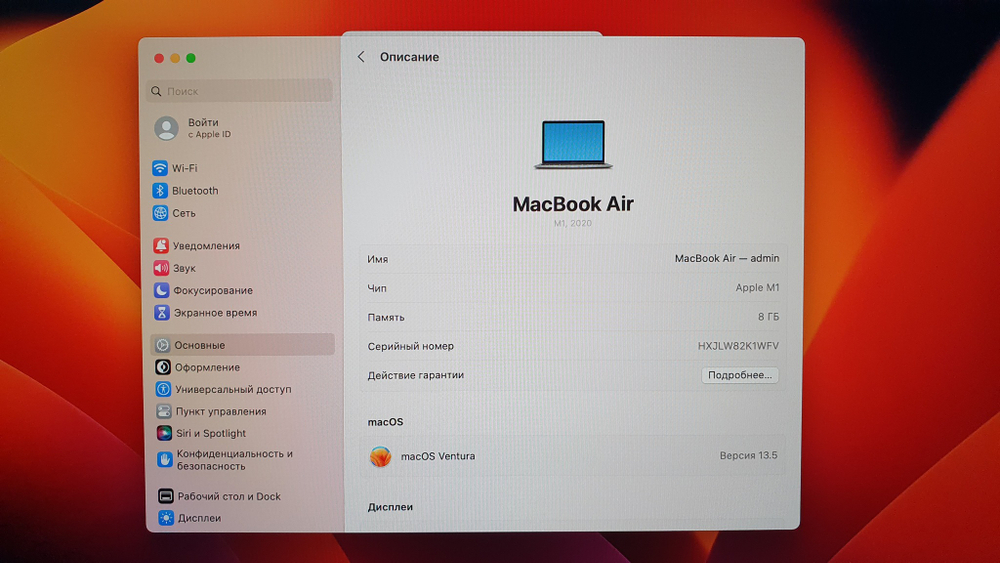Image resolution: width=1000 pixels, height=563 pixels.
Task: Click the Apple M1 chip value
Action: click(757, 288)
